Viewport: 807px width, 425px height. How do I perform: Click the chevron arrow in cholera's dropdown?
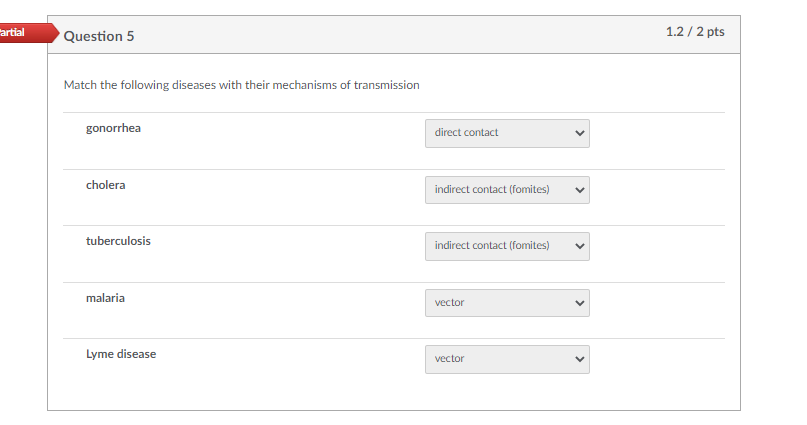578,189
